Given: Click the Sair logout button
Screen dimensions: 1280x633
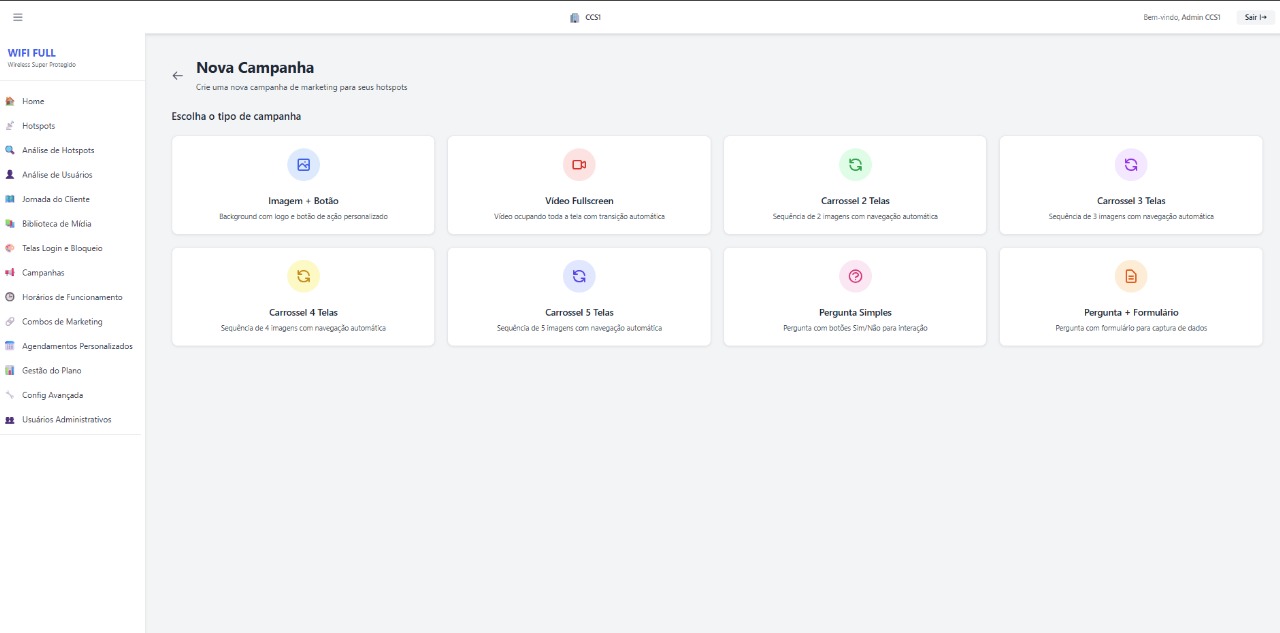Looking at the screenshot, I should (x=1255, y=17).
